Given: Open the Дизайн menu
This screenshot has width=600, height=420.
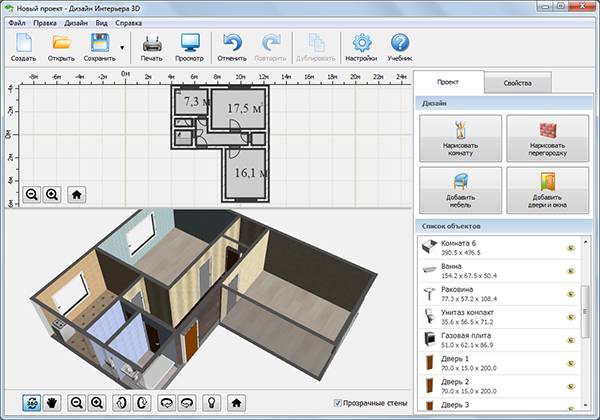Looking at the screenshot, I should click(x=76, y=23).
